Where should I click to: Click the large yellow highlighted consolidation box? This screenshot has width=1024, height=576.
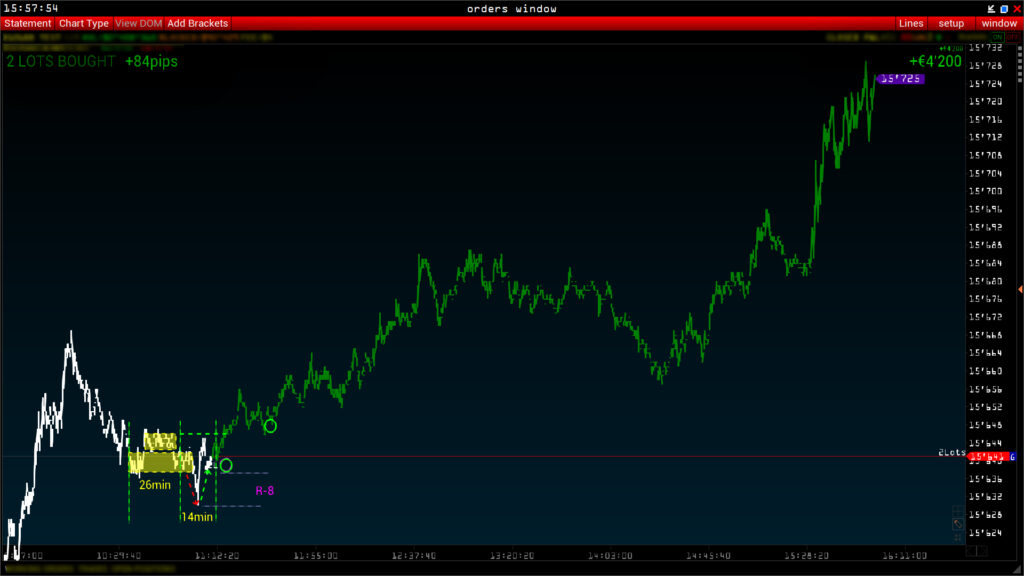click(x=160, y=461)
